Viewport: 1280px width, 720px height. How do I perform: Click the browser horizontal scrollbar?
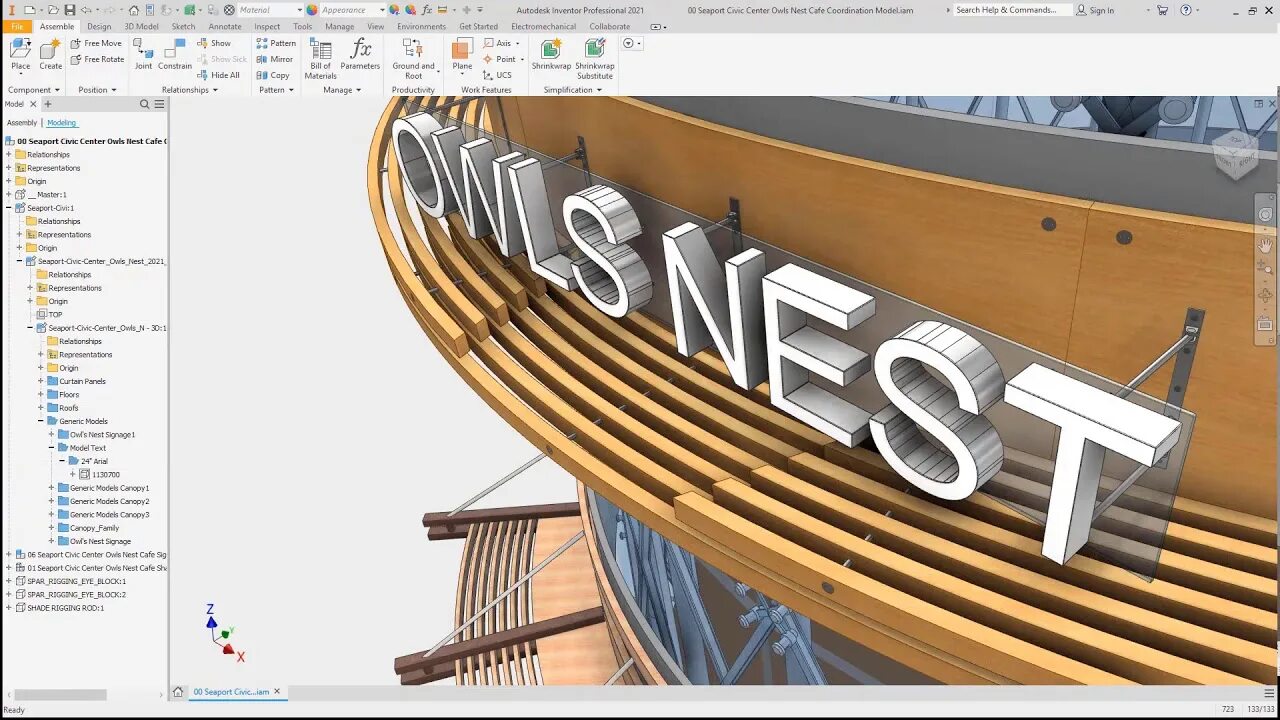pos(60,694)
